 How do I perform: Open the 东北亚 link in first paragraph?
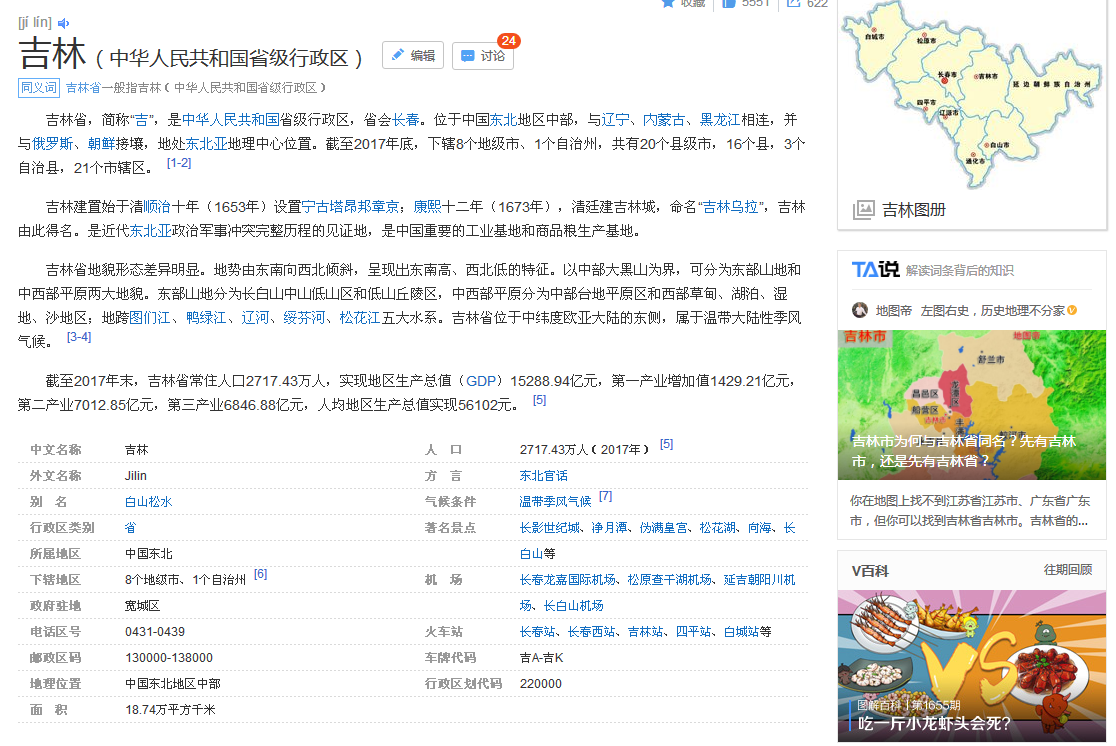point(206,144)
